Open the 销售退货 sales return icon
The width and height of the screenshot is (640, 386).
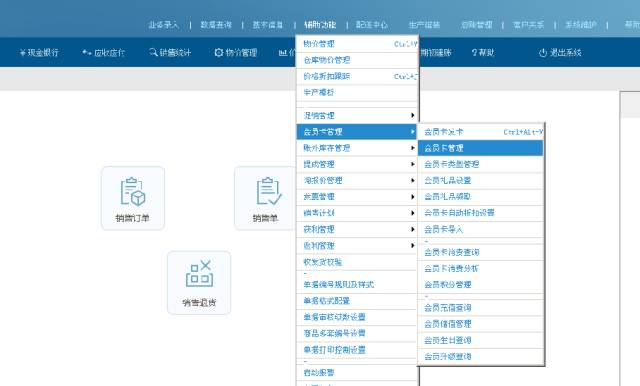(x=199, y=283)
